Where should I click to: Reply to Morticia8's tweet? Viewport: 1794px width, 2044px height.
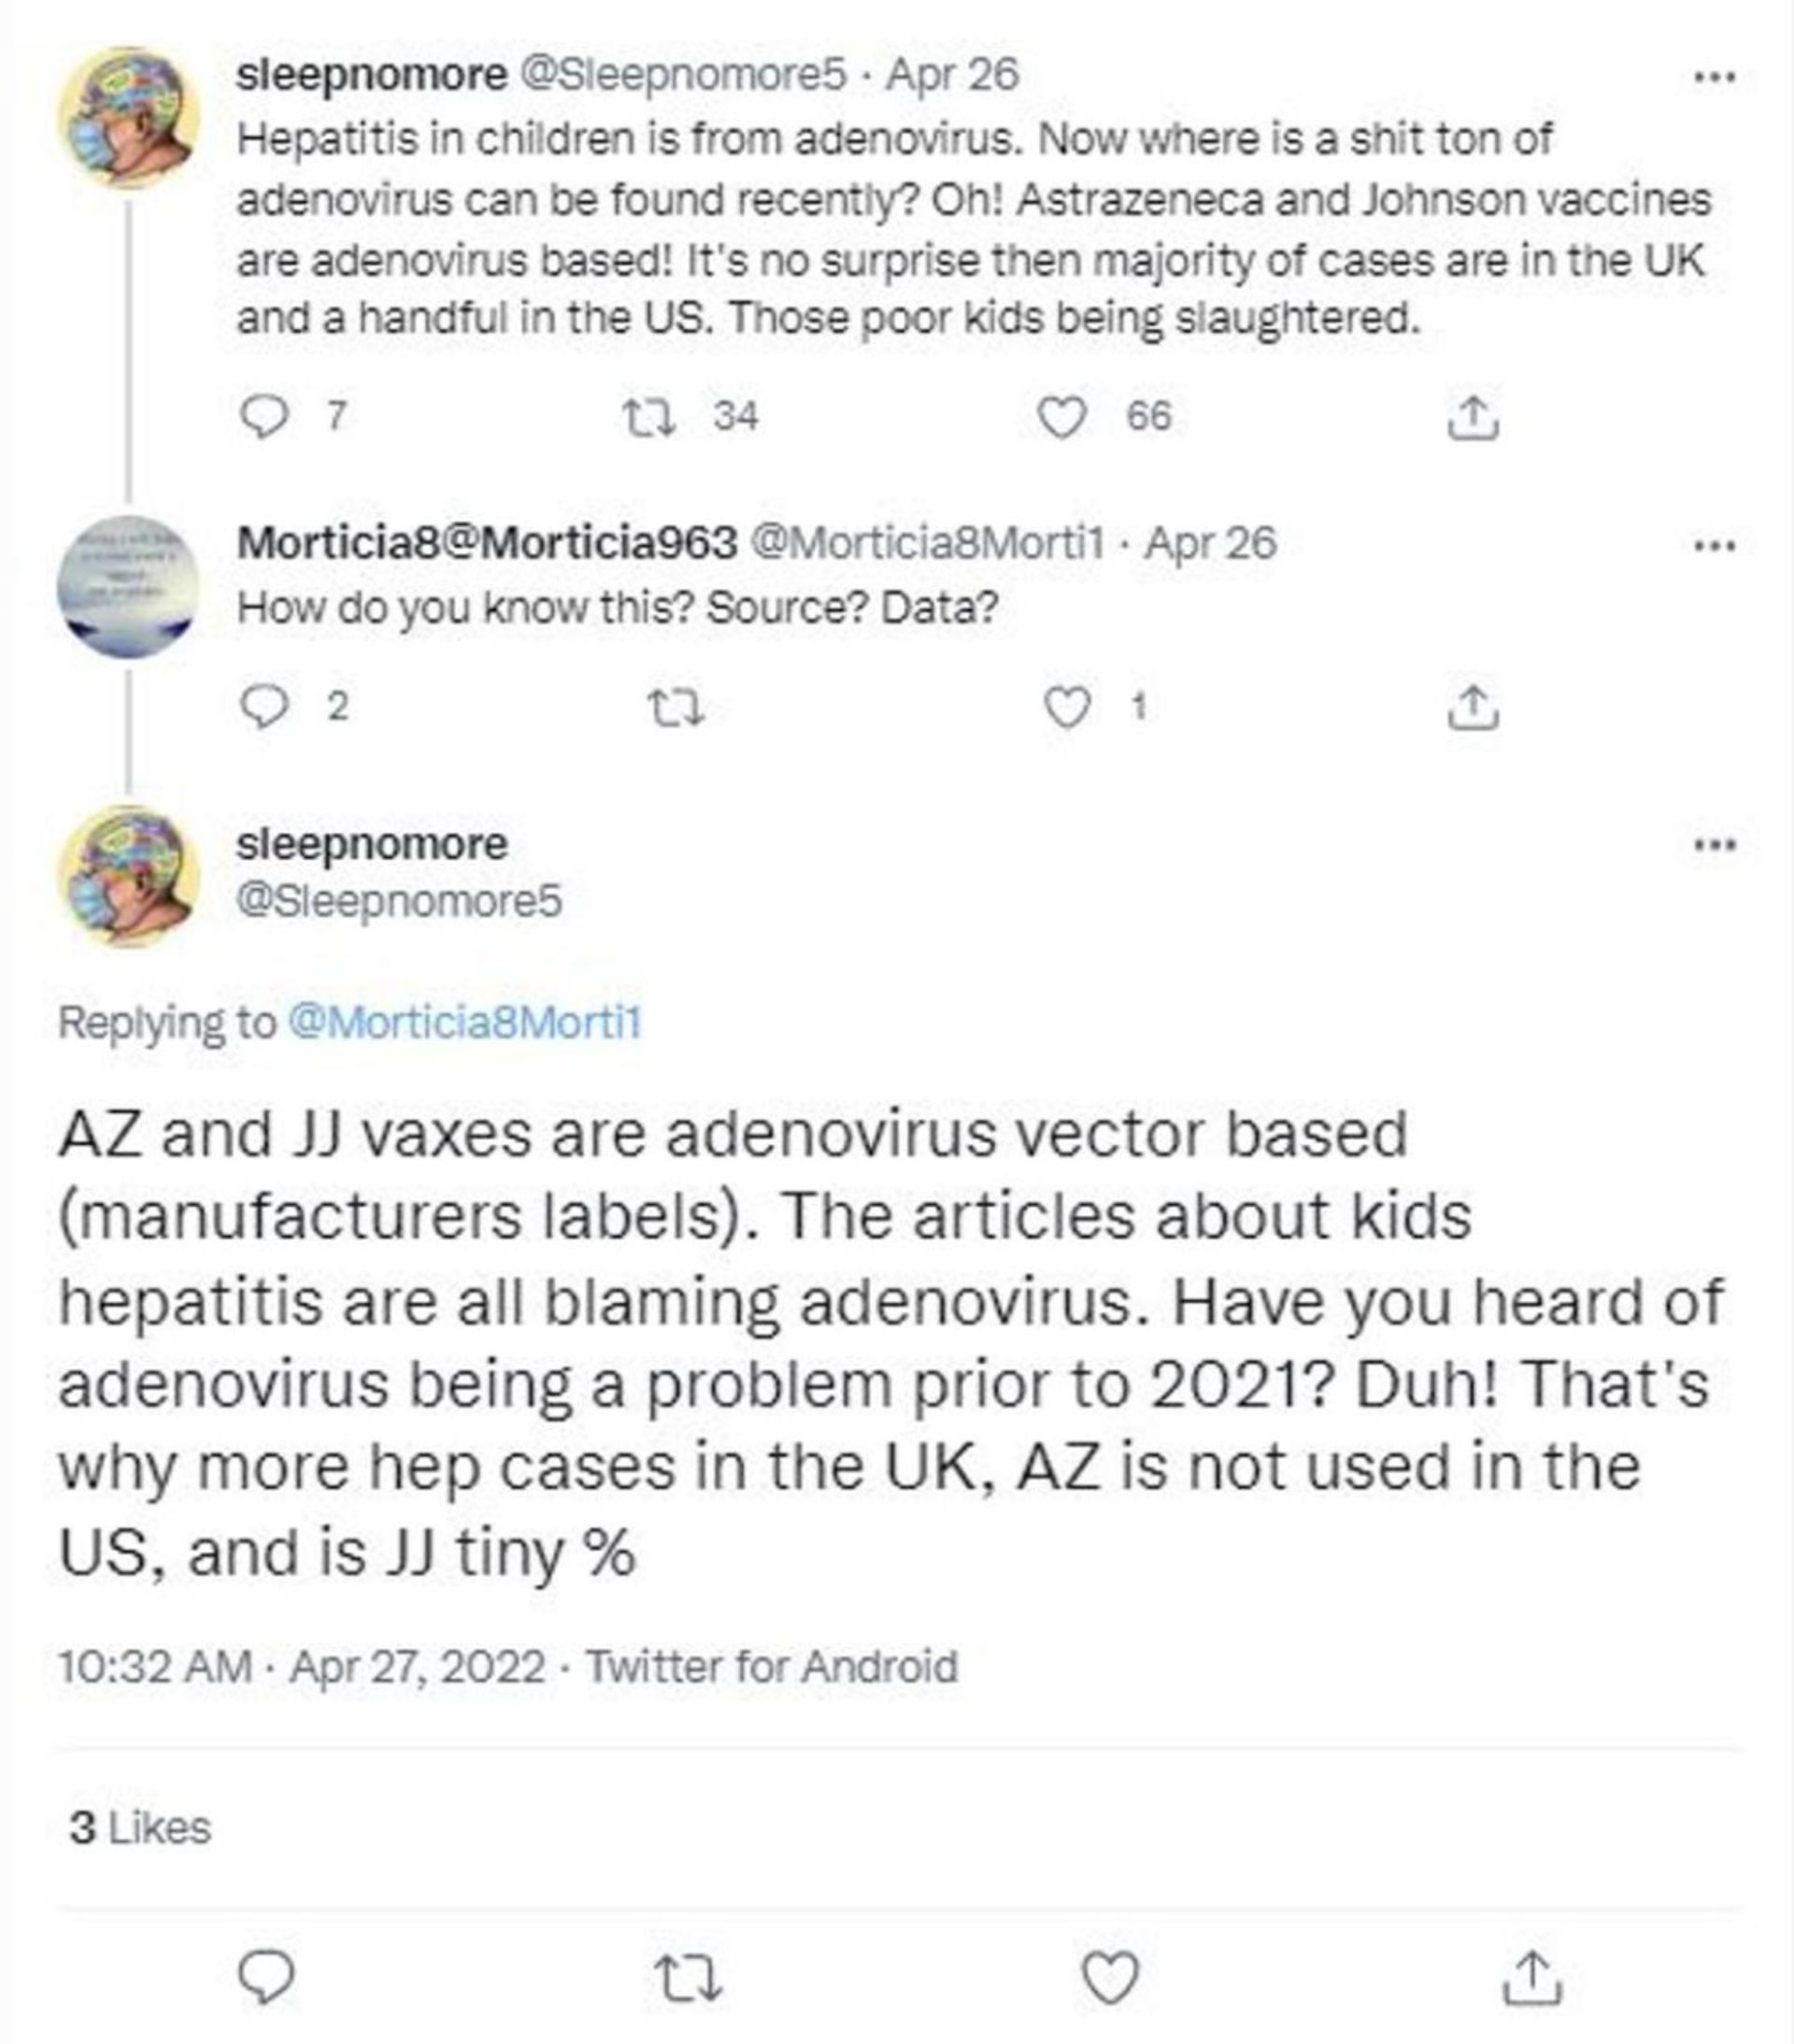click(x=264, y=708)
